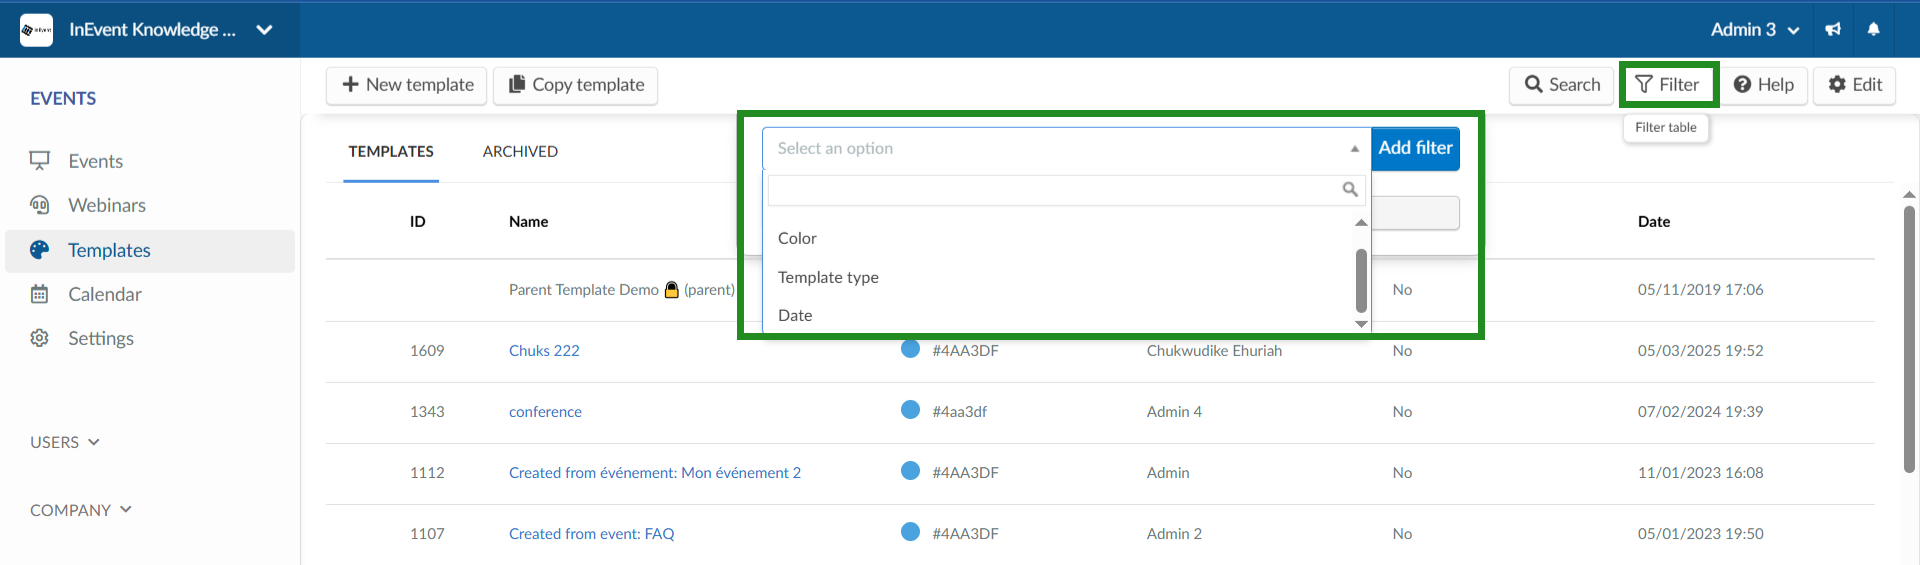This screenshot has width=1920, height=565.
Task: Click the Calendar icon in sidebar
Action: pos(40,294)
